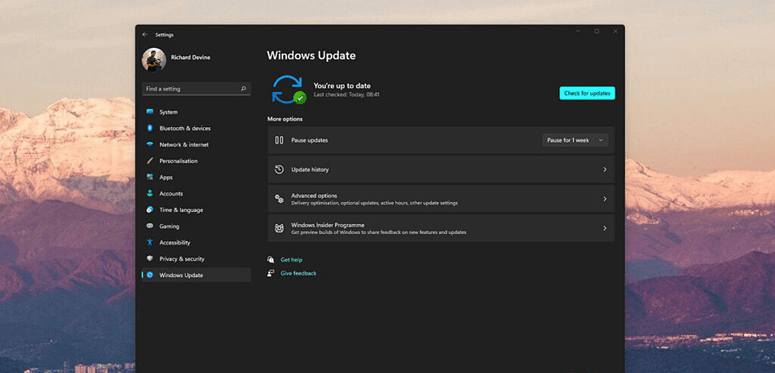Click the Accounts person icon
The width and height of the screenshot is (775, 373).
[150, 193]
